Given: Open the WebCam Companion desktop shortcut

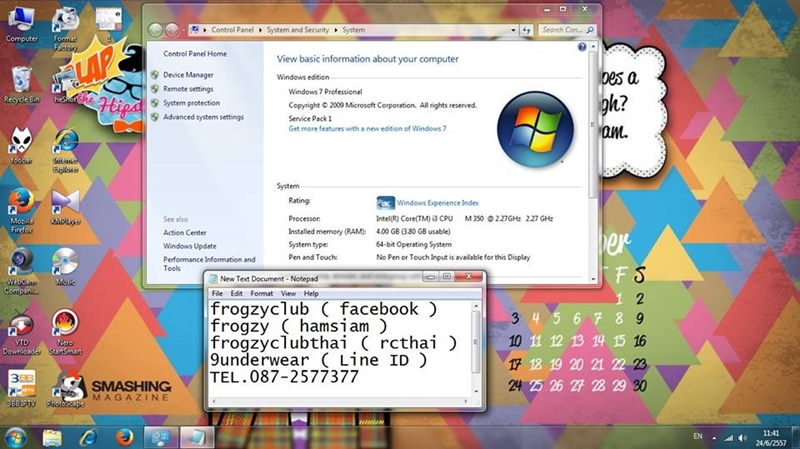Looking at the screenshot, I should tap(21, 271).
